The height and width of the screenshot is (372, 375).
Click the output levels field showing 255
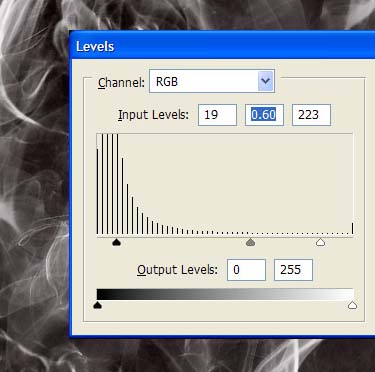(x=293, y=270)
